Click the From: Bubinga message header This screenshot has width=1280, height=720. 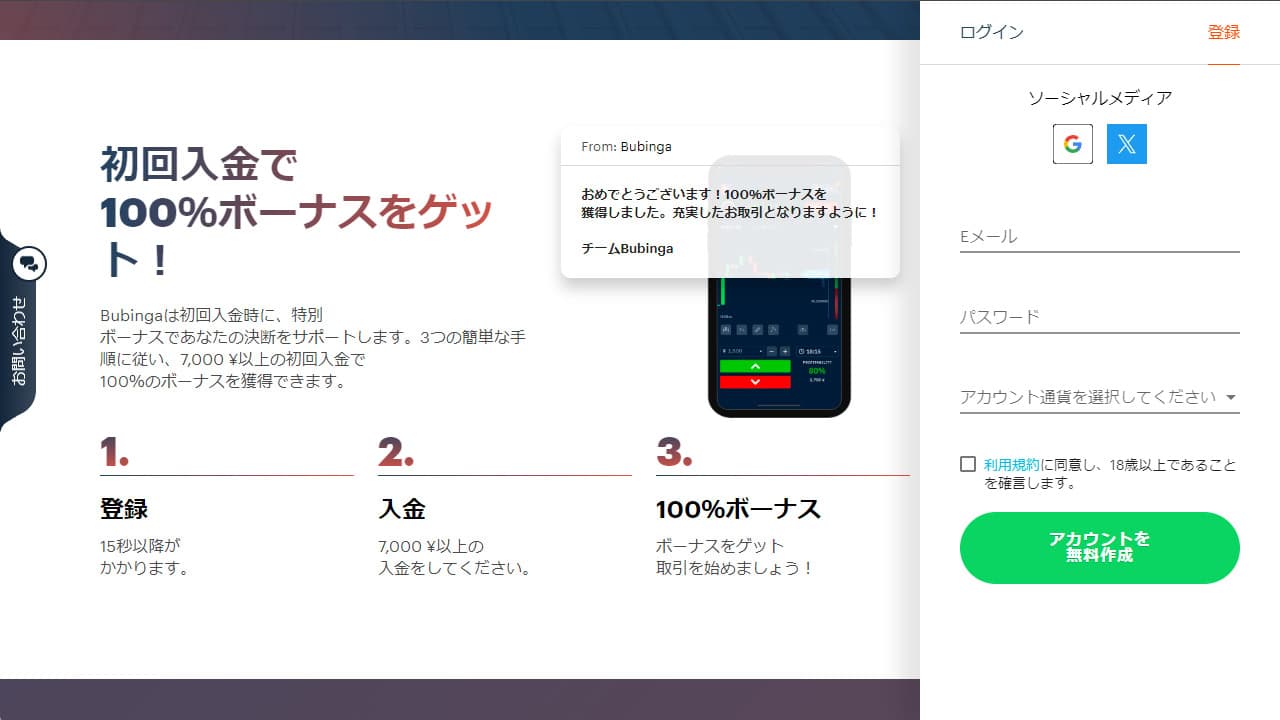pyautogui.click(x=627, y=146)
